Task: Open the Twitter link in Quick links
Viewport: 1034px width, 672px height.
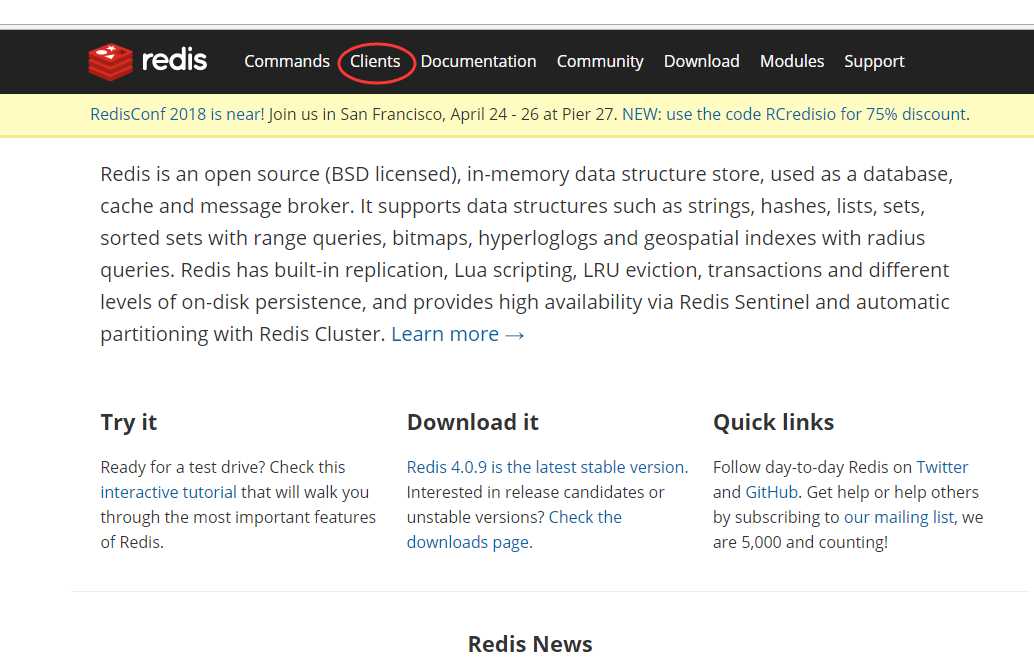Action: tap(942, 467)
